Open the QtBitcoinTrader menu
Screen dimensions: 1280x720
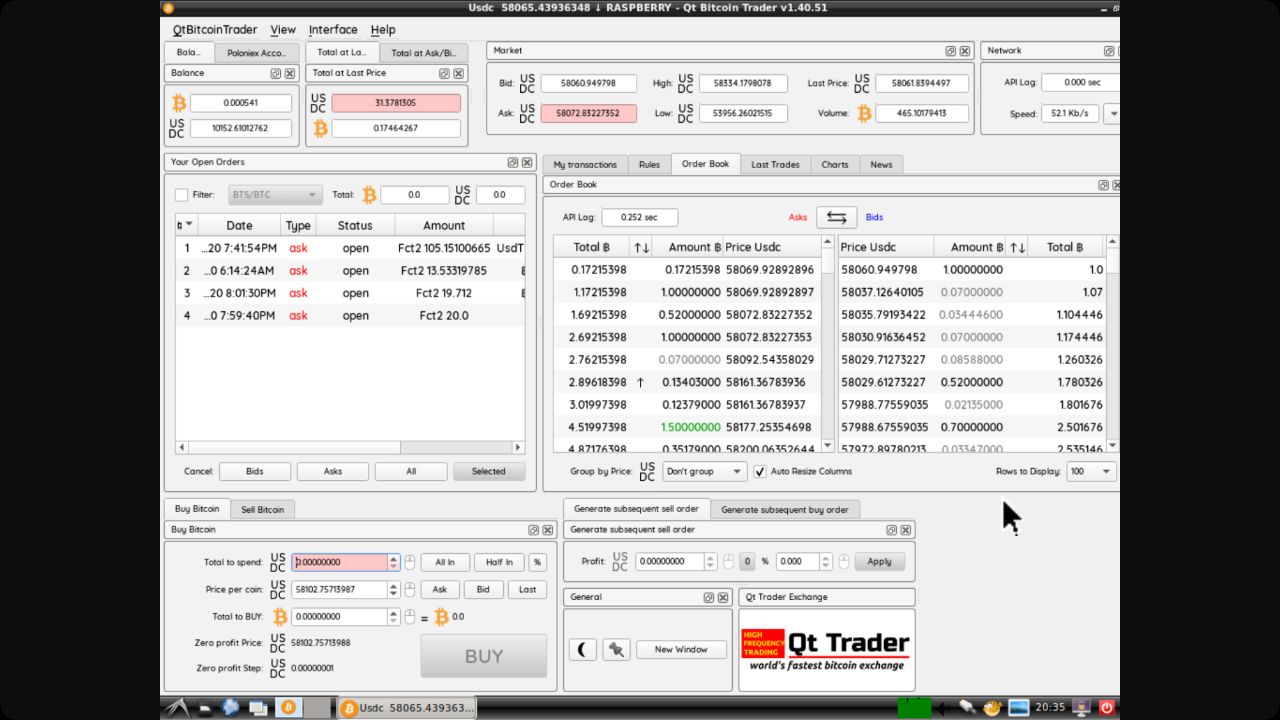coord(215,30)
